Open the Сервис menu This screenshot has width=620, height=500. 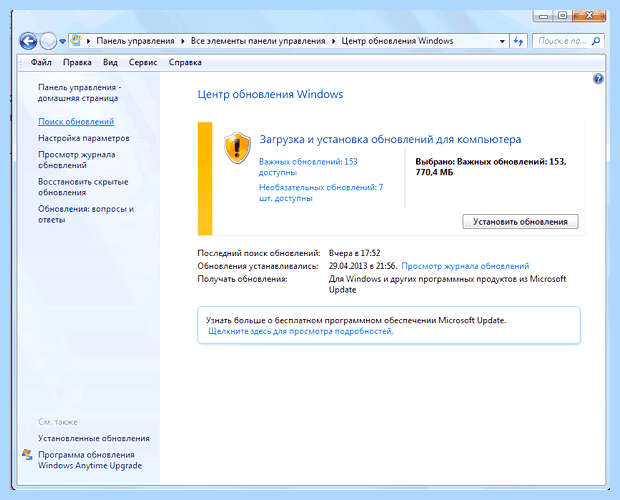point(143,62)
